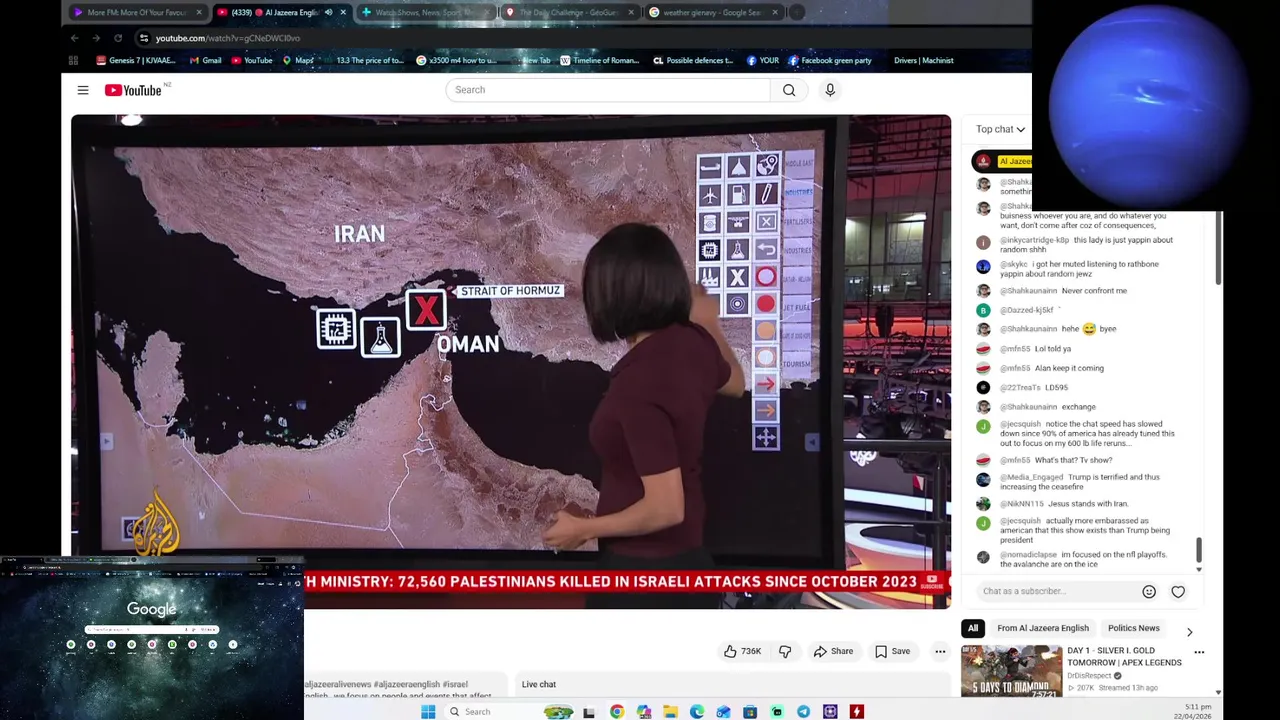Click the YouTube logo home link
Screen dimensions: 1280x720
click(133, 90)
